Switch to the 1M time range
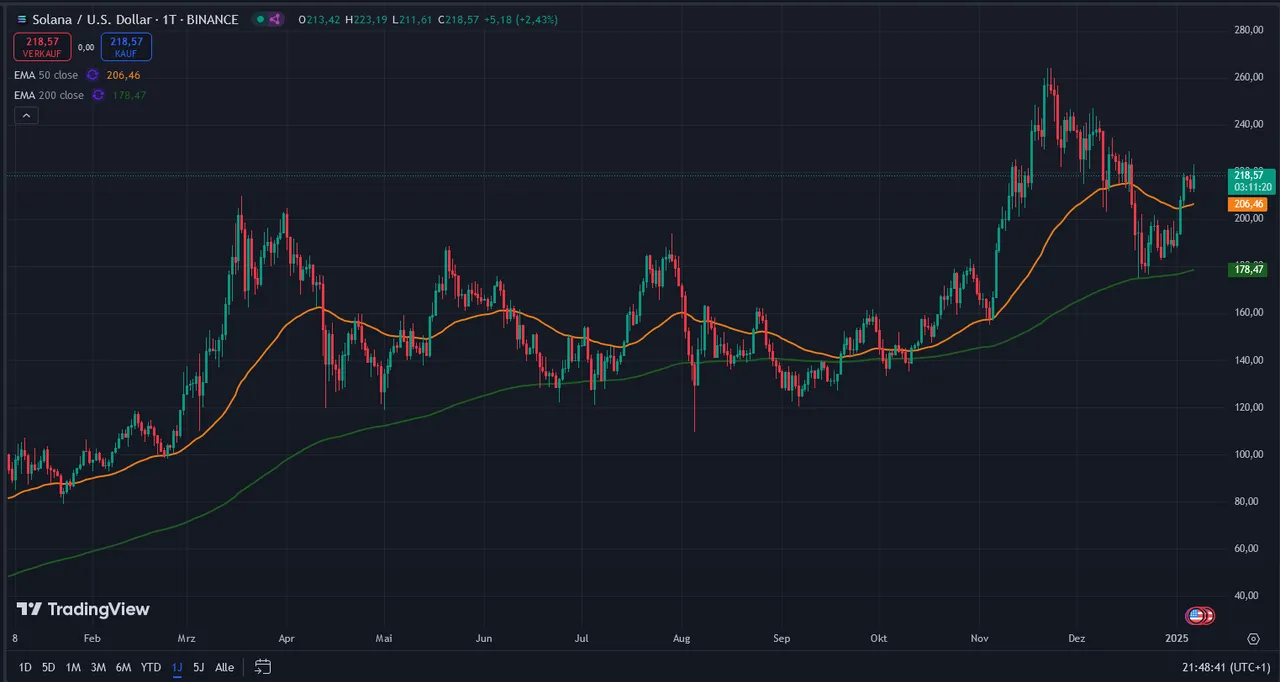Viewport: 1280px width, 682px height. (x=73, y=667)
